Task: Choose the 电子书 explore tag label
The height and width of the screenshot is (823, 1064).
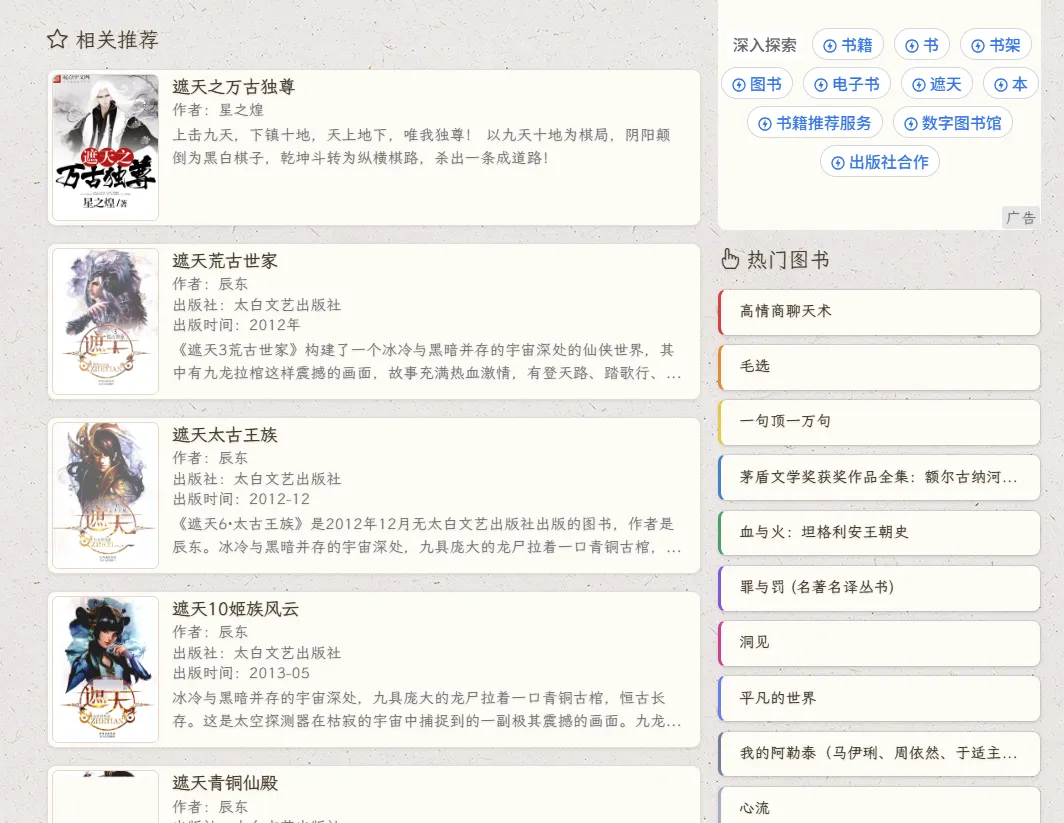Action: click(x=856, y=84)
